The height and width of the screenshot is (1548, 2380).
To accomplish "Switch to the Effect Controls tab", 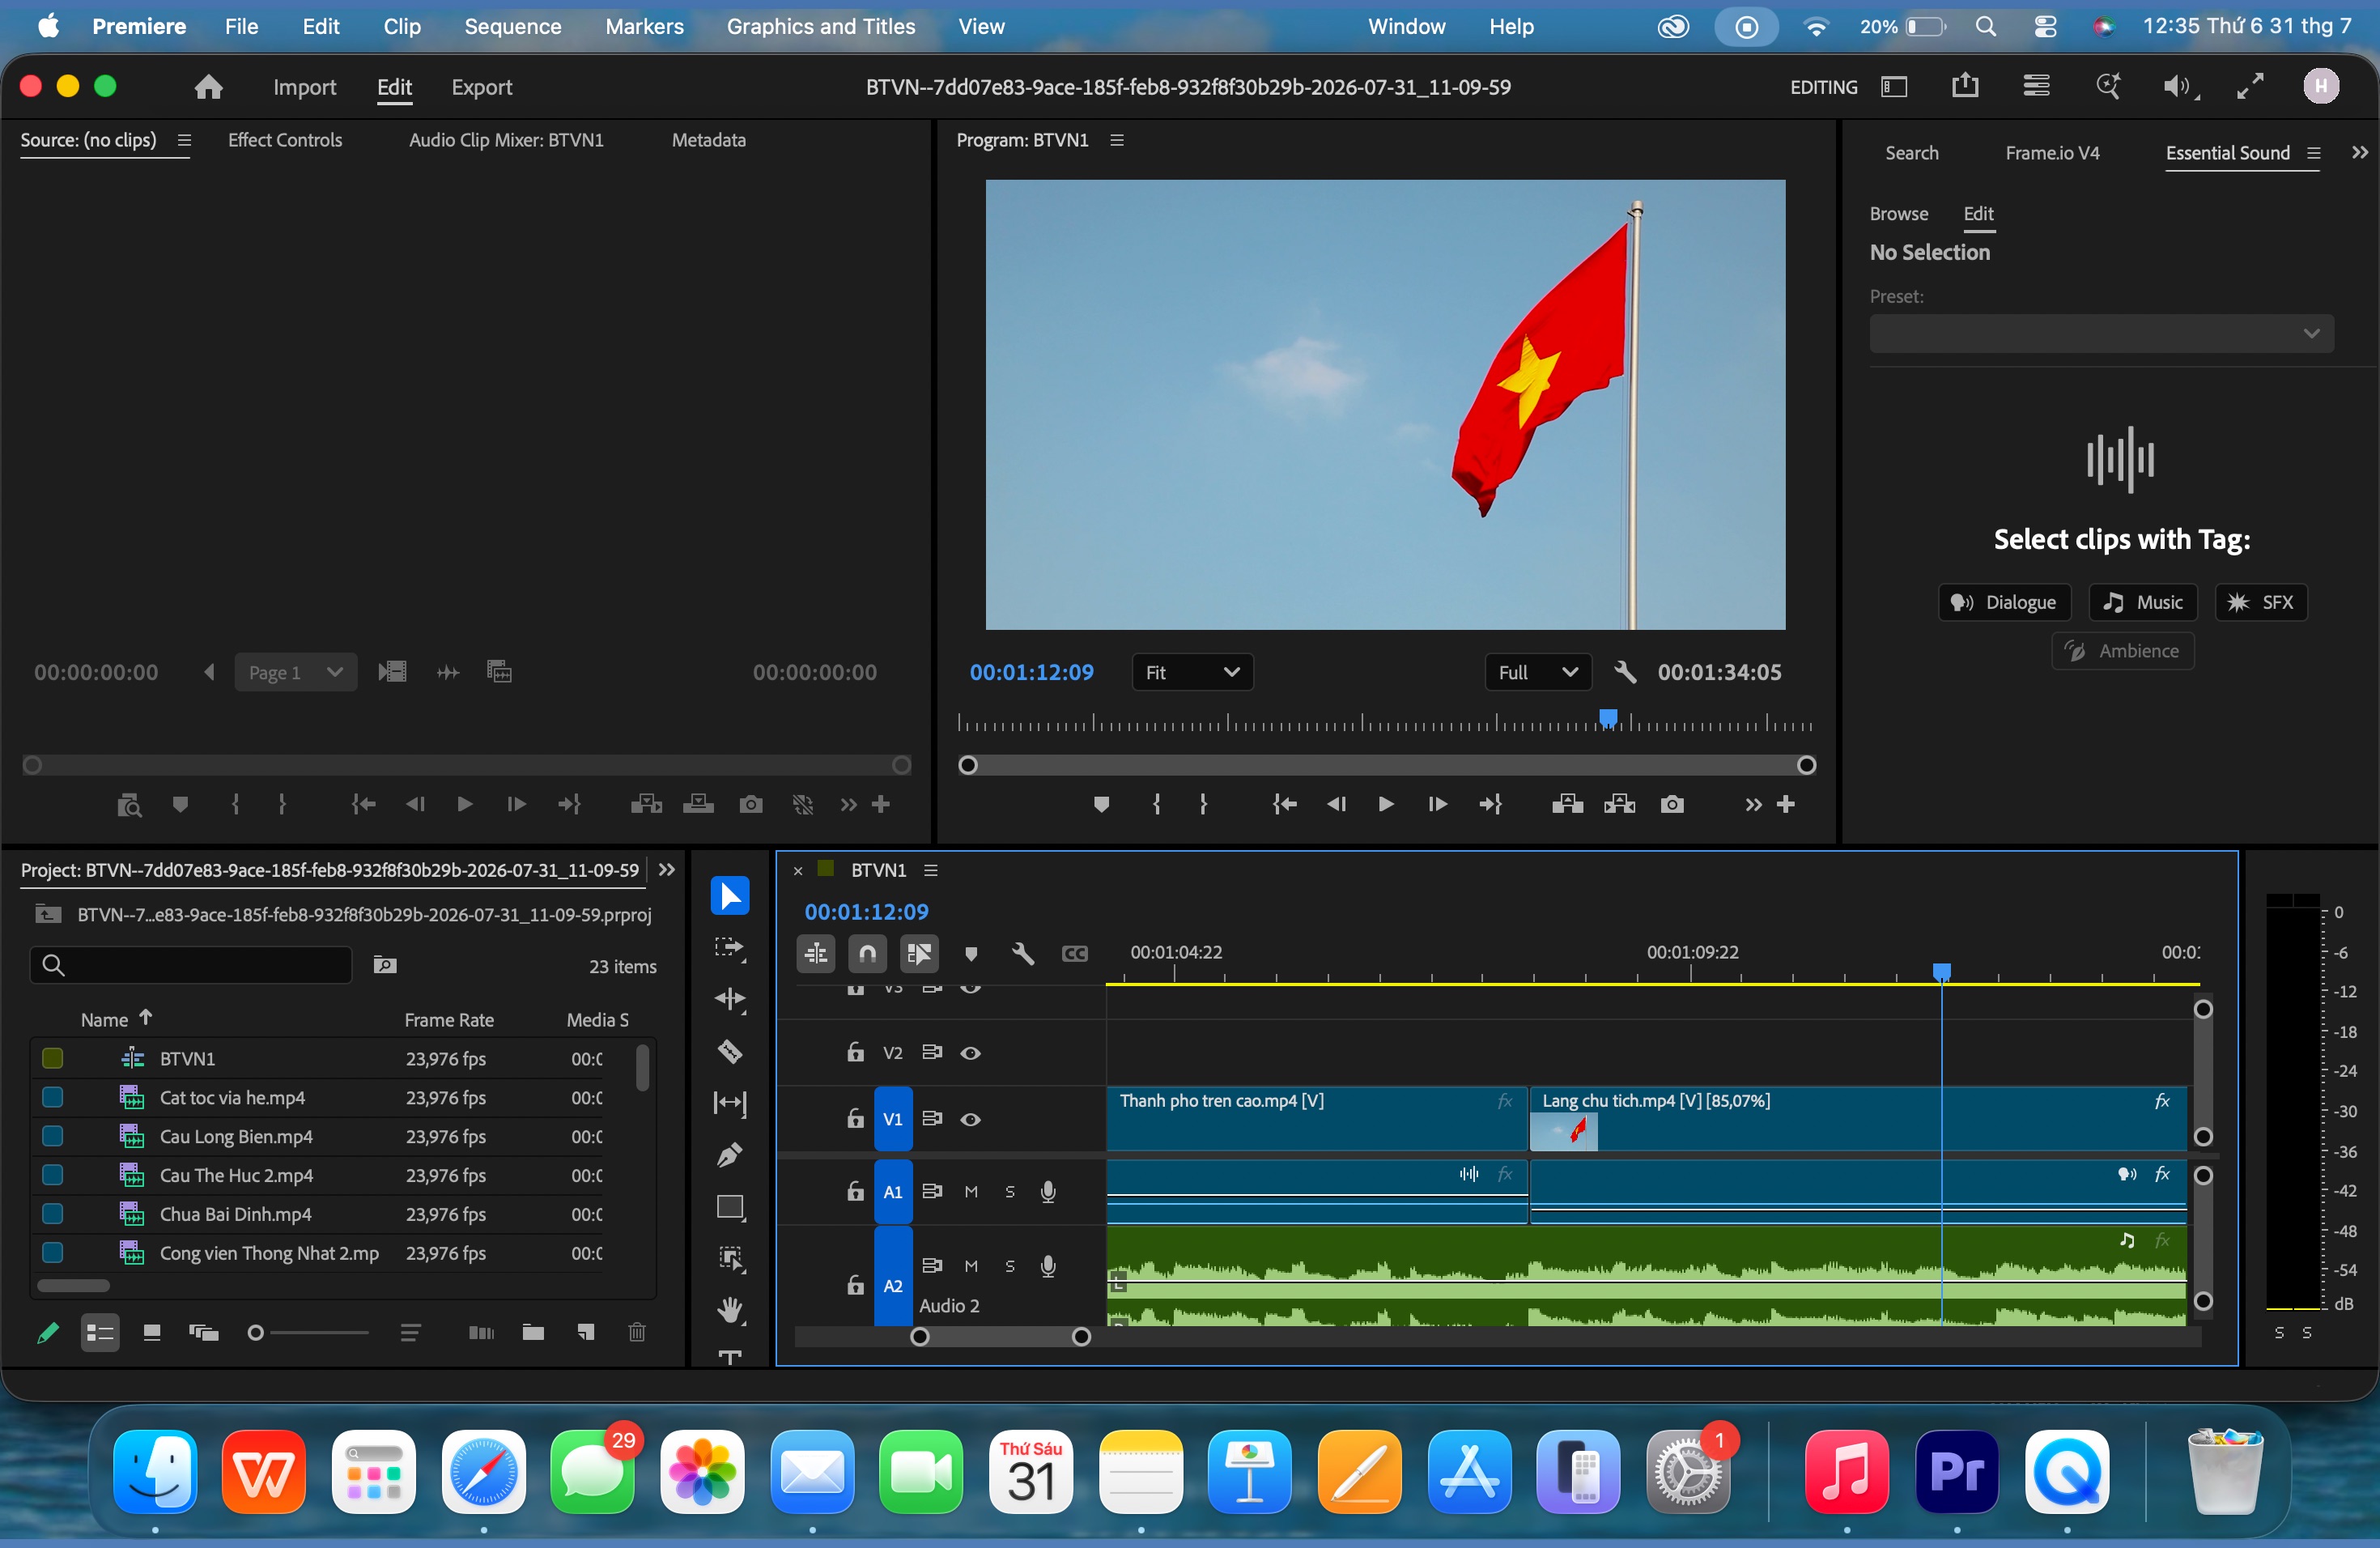I will coord(285,140).
